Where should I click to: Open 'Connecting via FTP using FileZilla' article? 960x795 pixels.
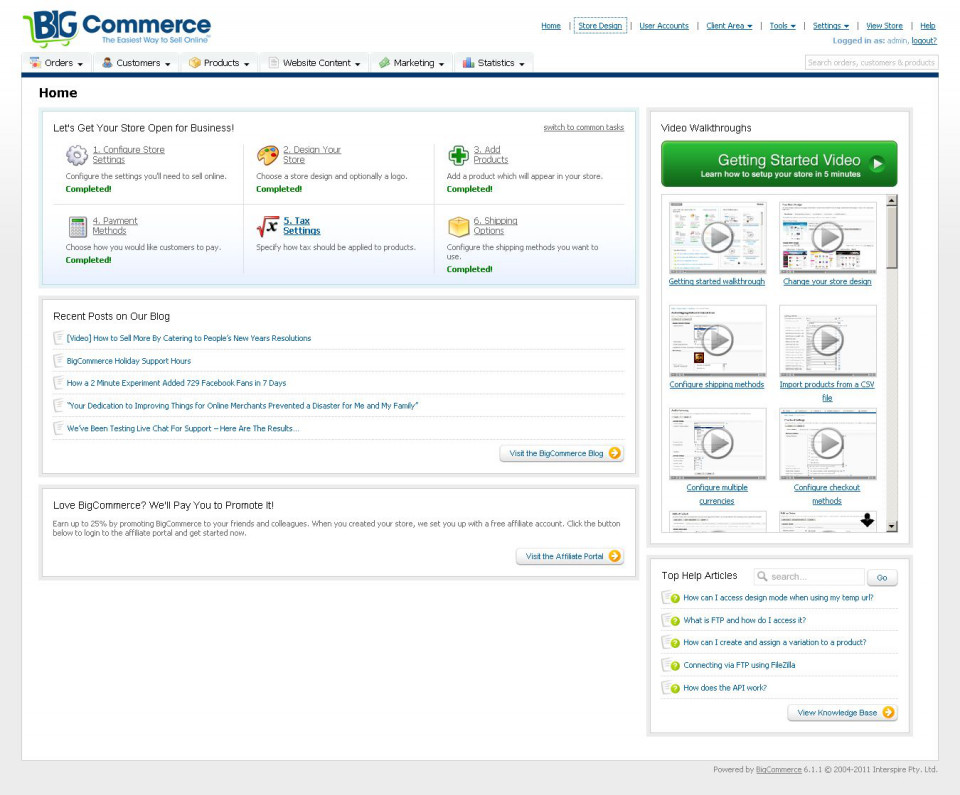(x=739, y=665)
